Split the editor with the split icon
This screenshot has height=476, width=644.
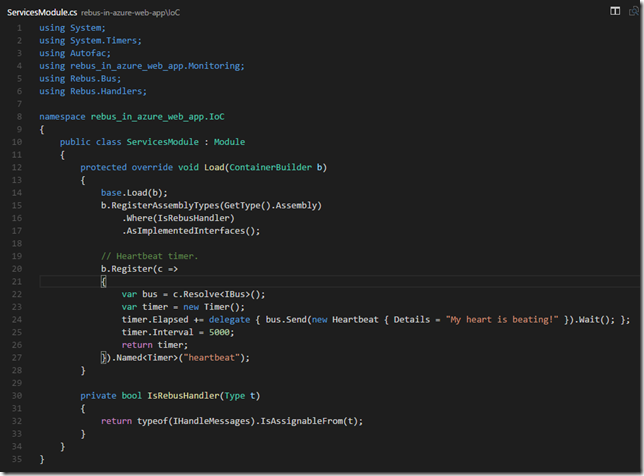pos(615,11)
